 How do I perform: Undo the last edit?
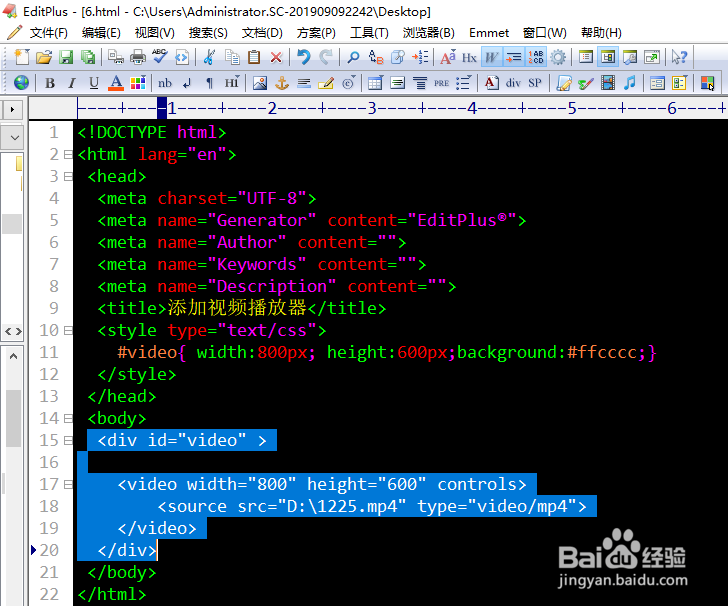click(x=304, y=57)
